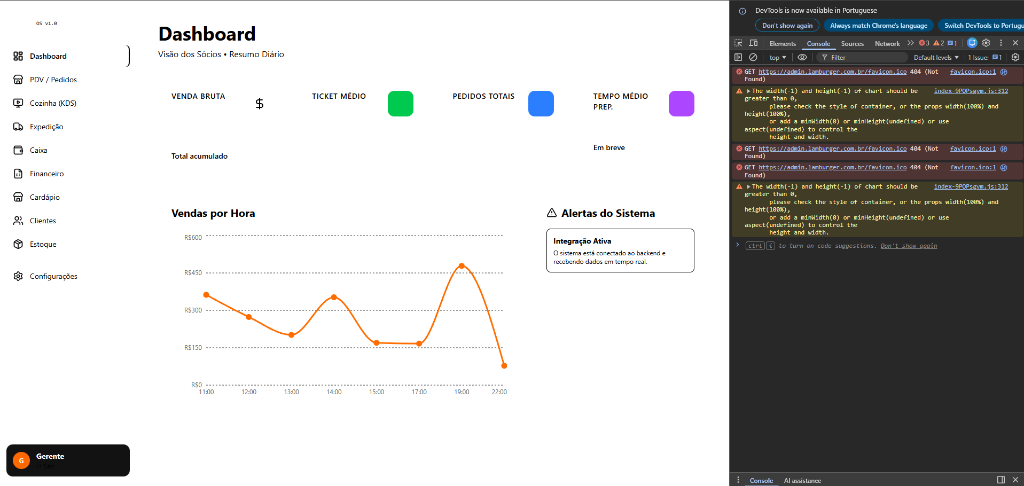The width and height of the screenshot is (1024, 486).
Task: Open the Cozinha (KDS) sidebar icon
Action: [18, 103]
